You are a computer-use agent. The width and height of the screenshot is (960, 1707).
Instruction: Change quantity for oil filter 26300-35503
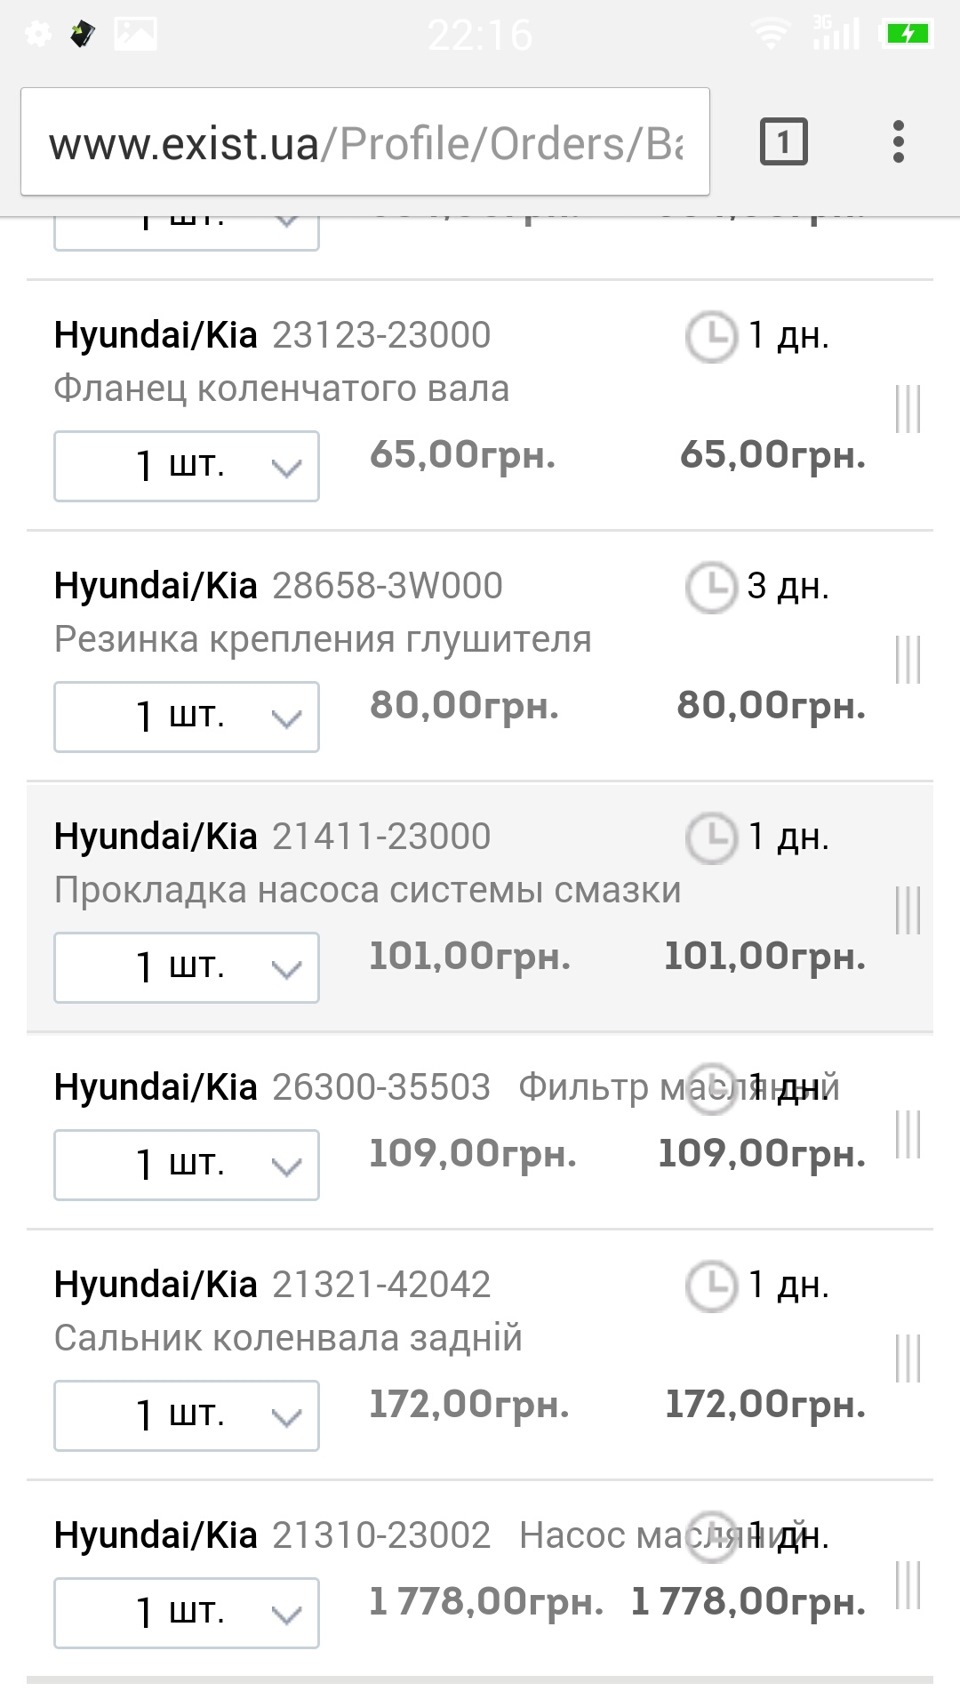pos(187,1165)
